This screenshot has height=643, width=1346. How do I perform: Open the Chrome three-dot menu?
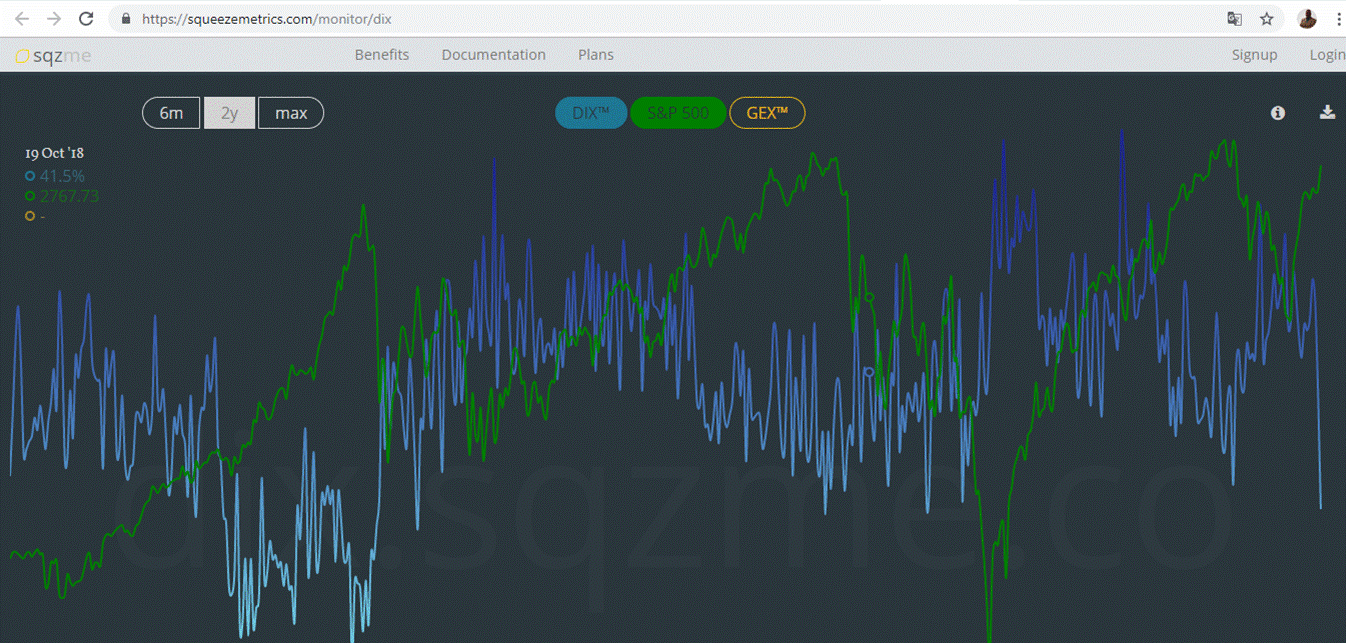[1337, 19]
